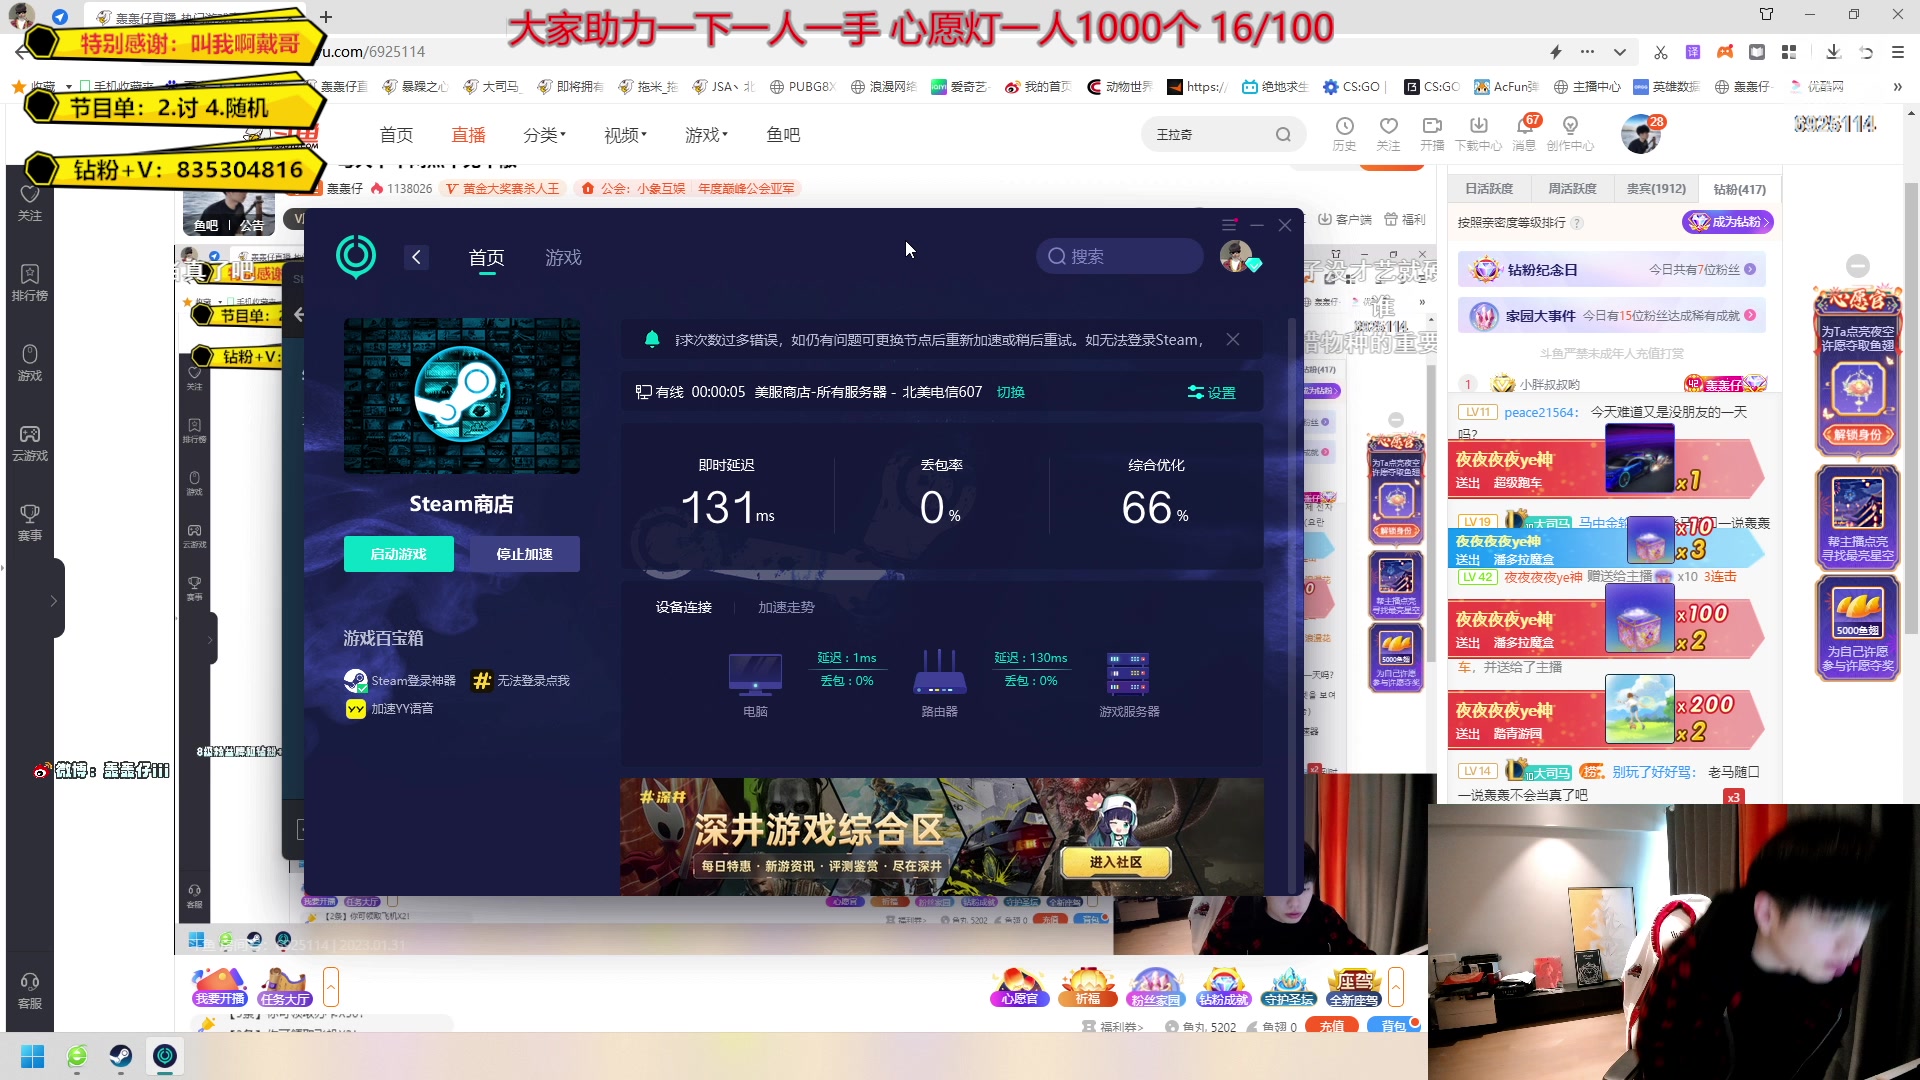Image resolution: width=1920 pixels, height=1080 pixels.
Task: Open the 关注 heart icon in header
Action: tap(1388, 134)
